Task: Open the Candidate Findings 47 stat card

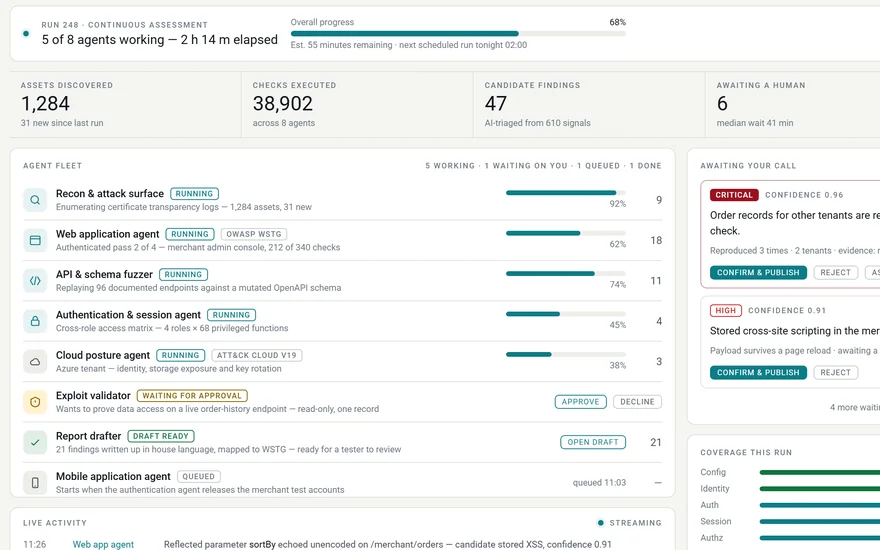Action: click(589, 104)
